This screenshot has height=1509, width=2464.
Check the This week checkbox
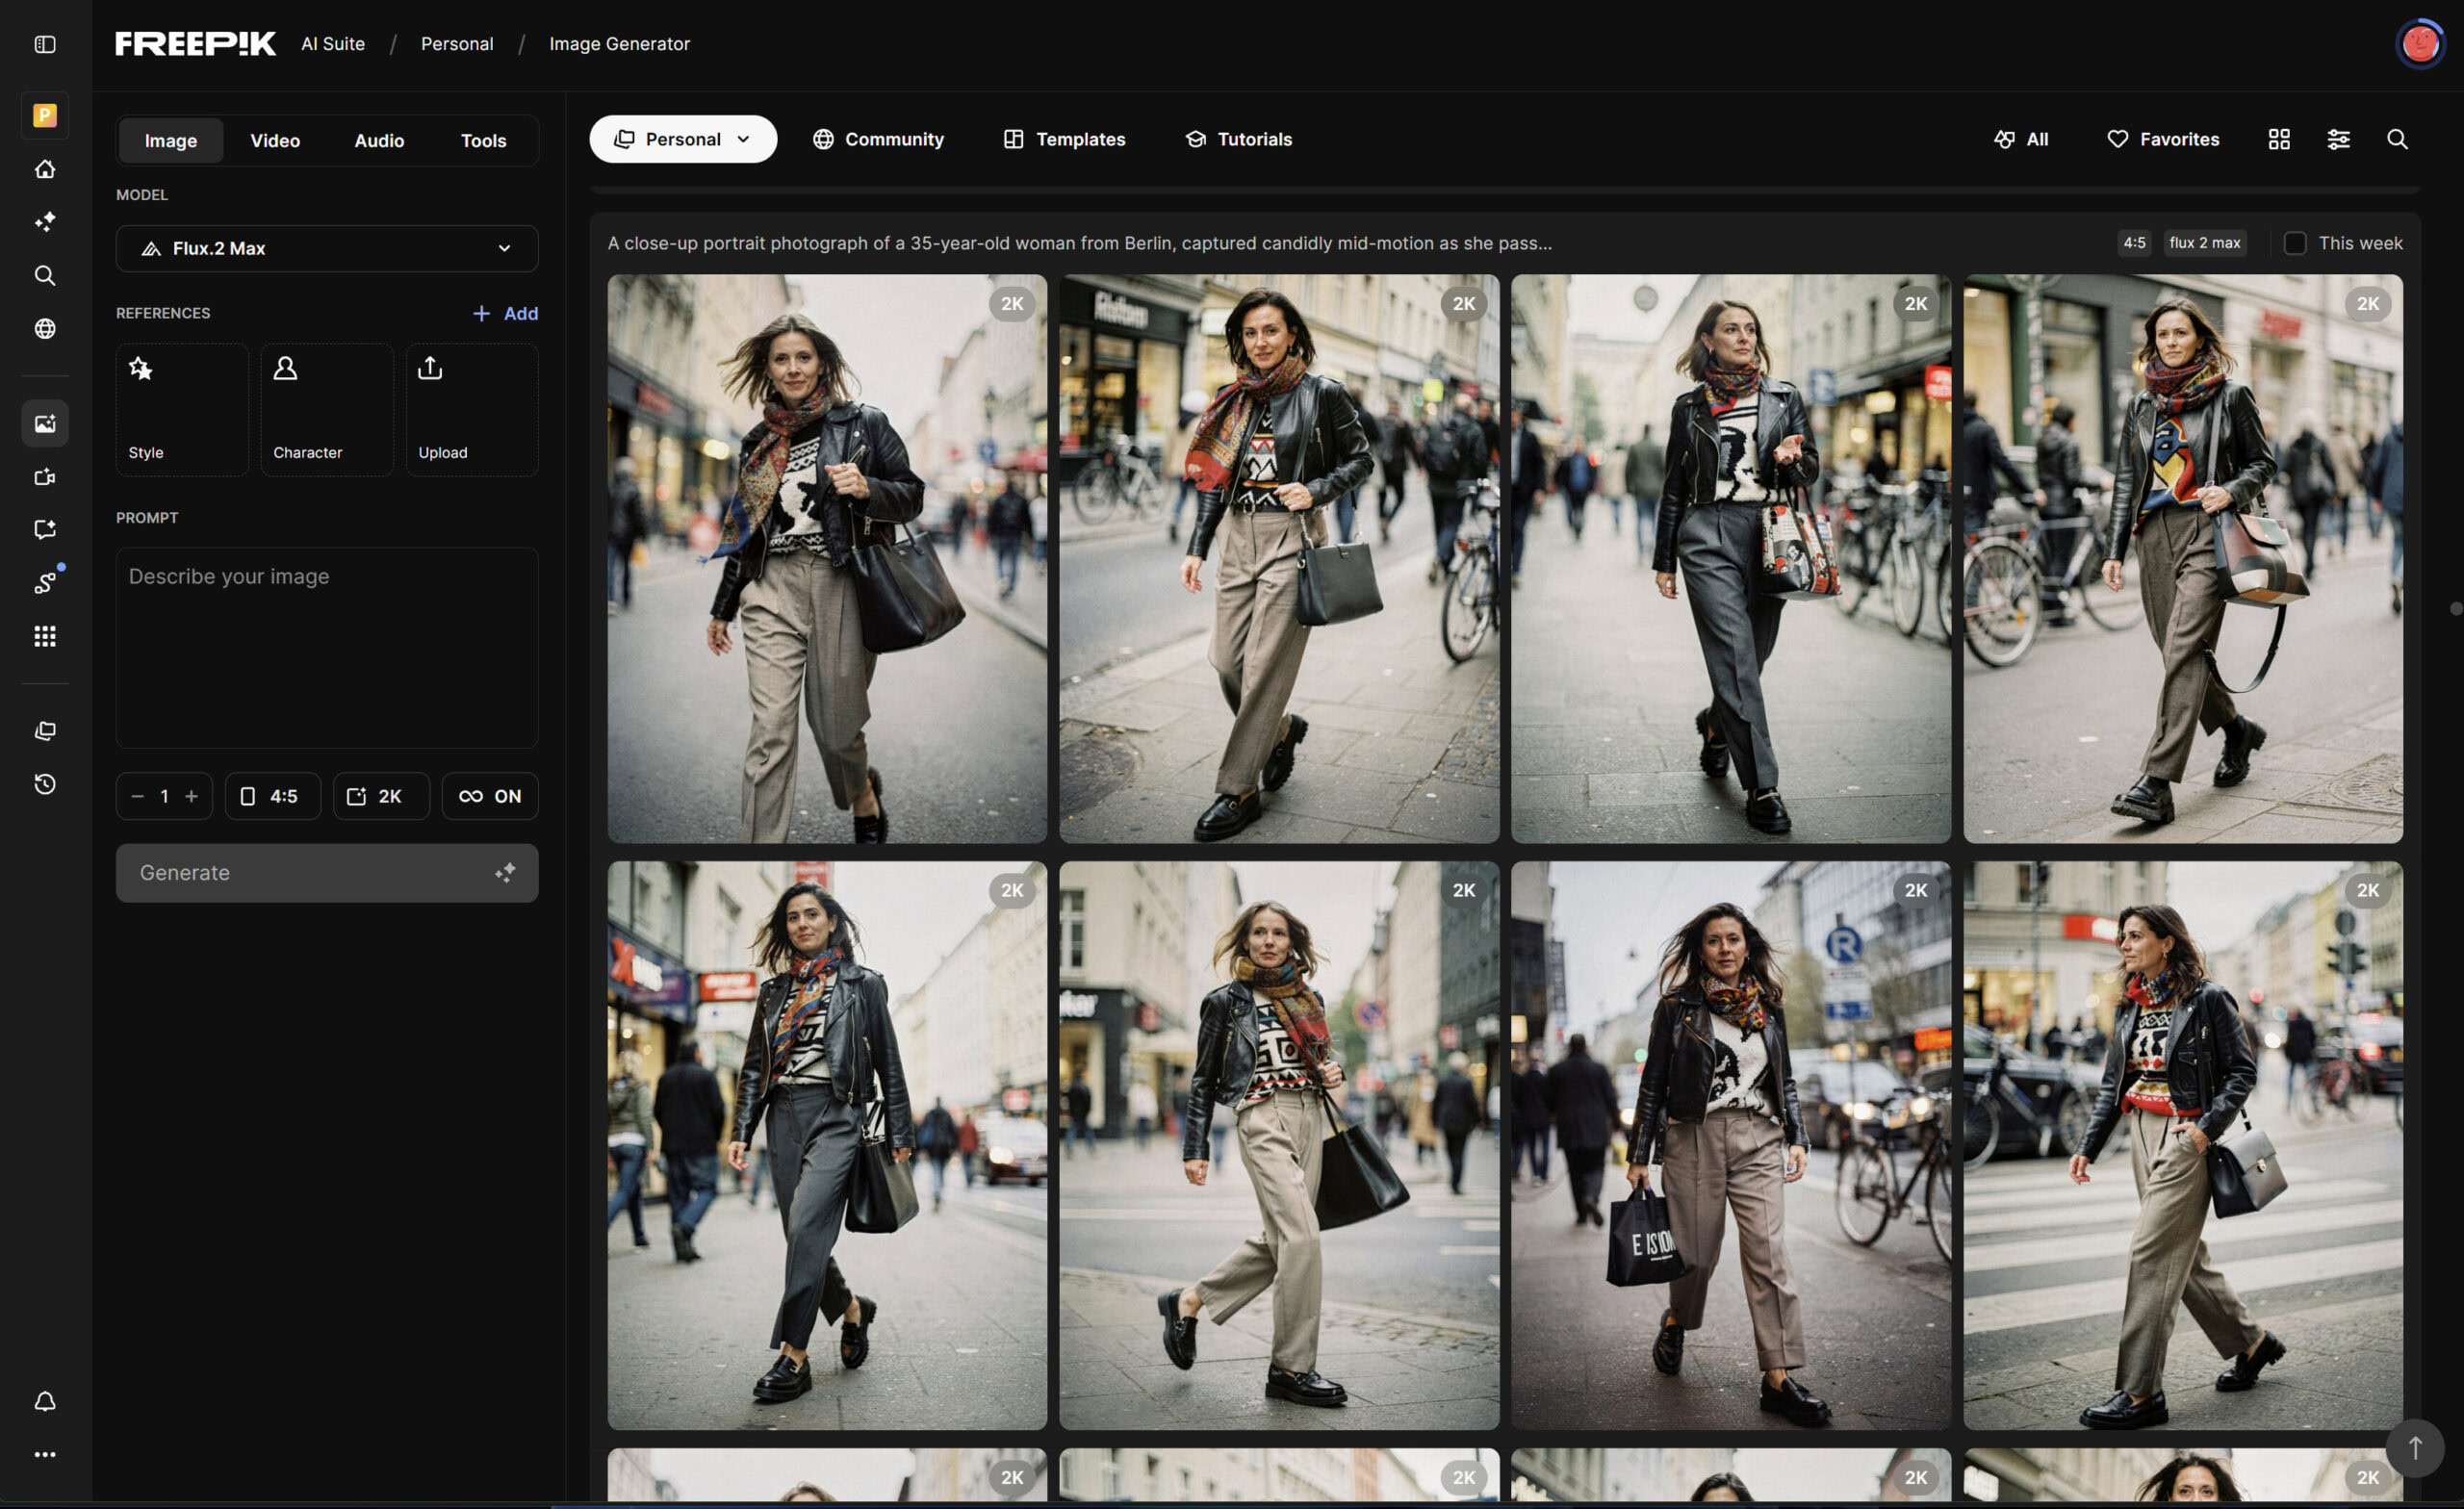pyautogui.click(x=2294, y=243)
